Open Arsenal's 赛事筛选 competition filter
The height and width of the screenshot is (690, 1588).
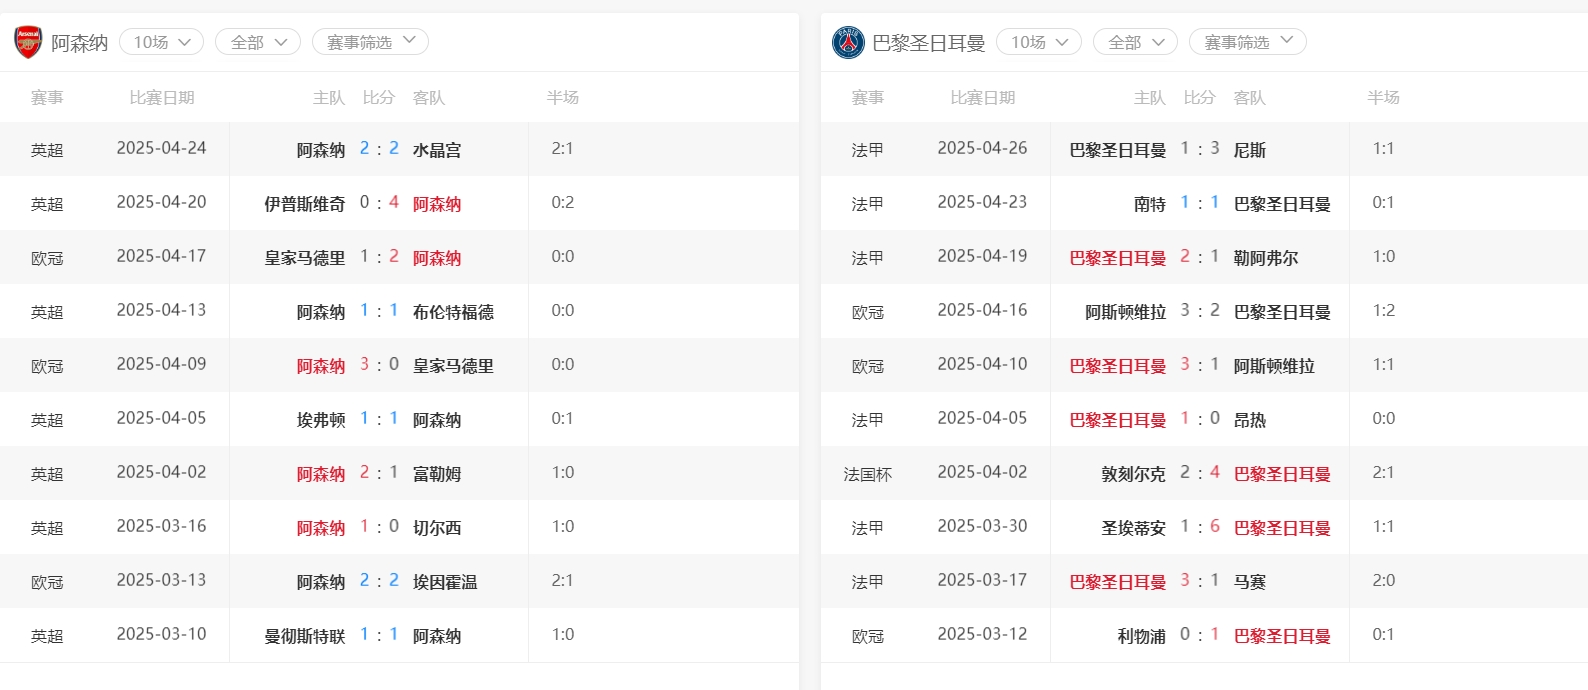370,42
